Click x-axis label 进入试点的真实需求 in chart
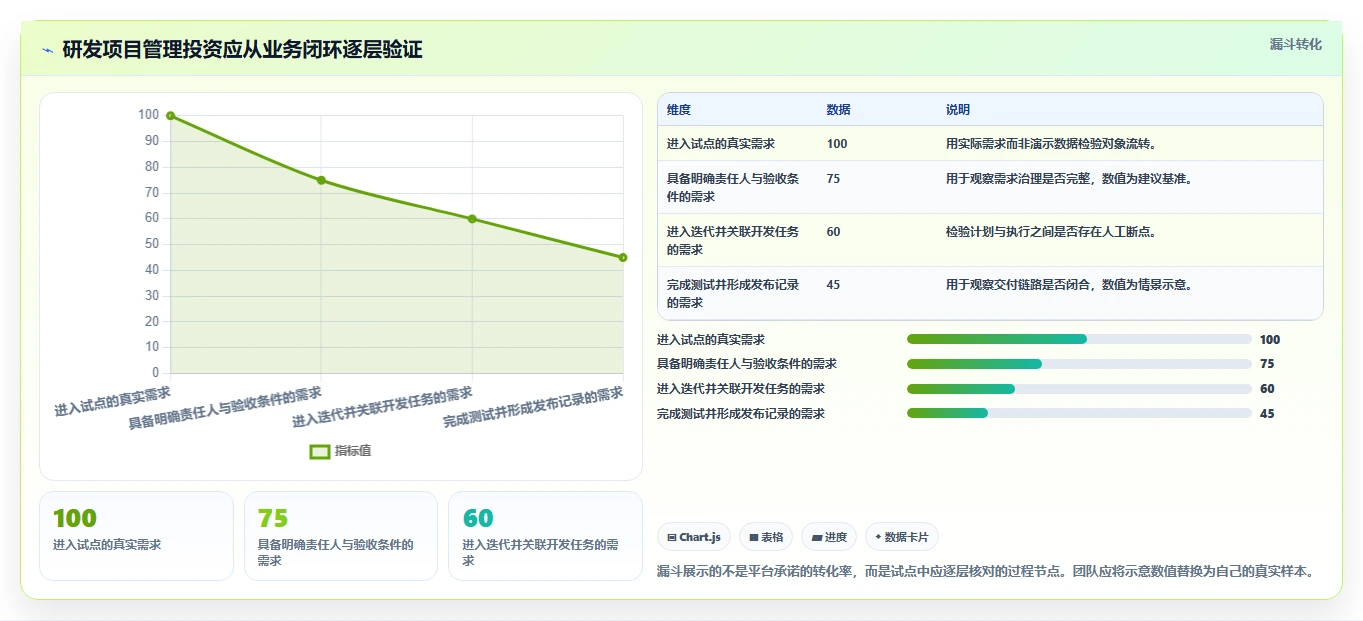 (x=112, y=400)
